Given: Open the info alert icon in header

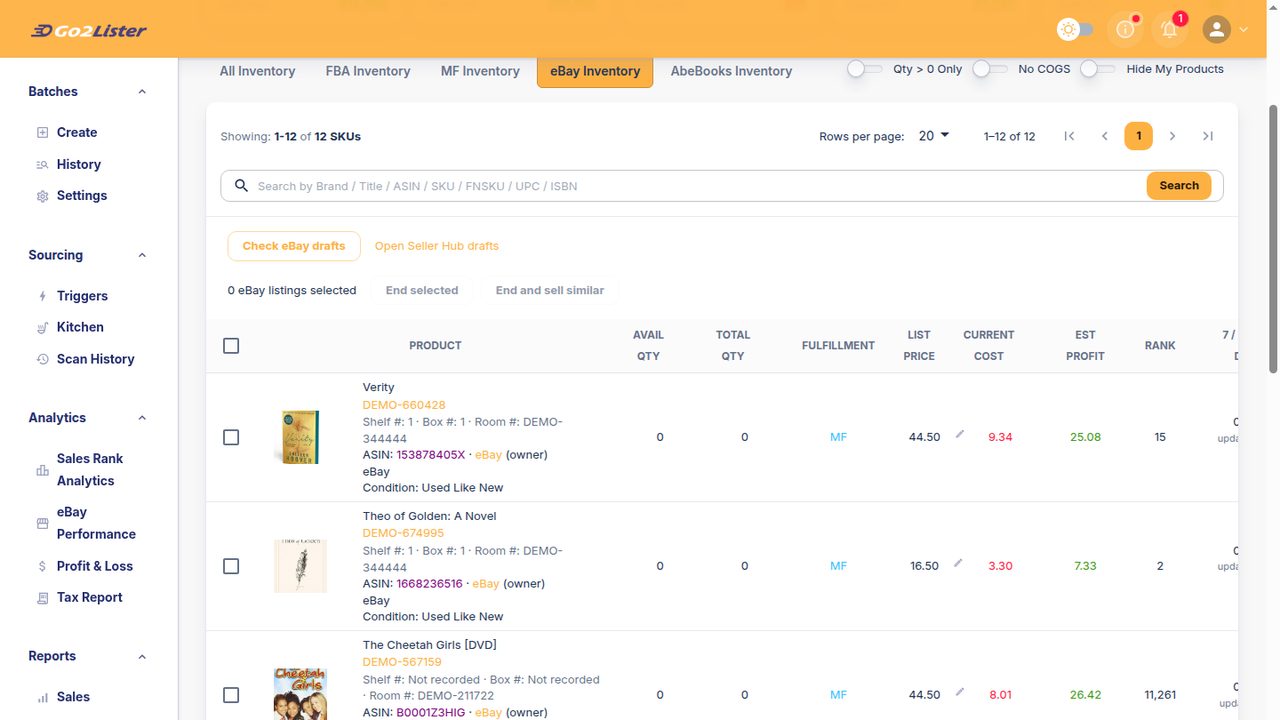Looking at the screenshot, I should pyautogui.click(x=1125, y=30).
